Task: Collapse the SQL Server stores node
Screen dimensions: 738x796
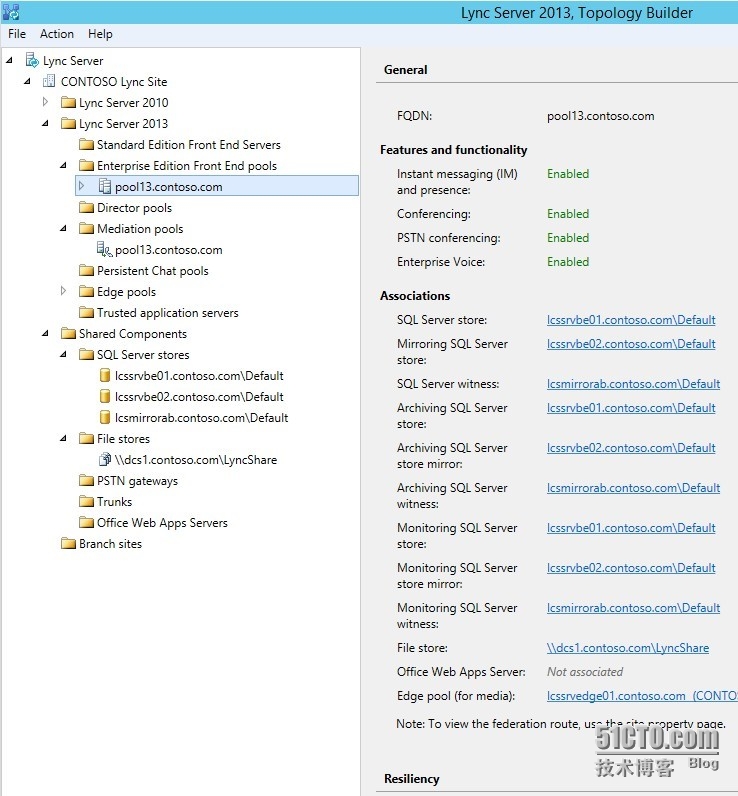Action: point(63,354)
